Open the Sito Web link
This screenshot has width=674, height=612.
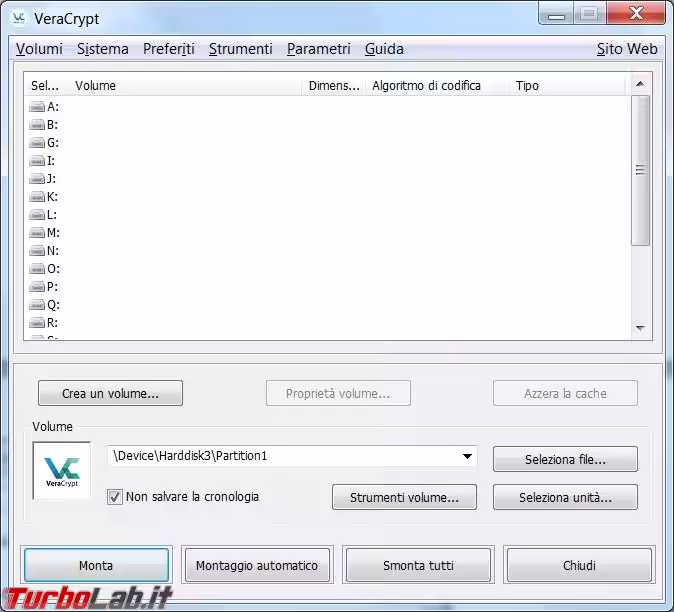tap(627, 49)
